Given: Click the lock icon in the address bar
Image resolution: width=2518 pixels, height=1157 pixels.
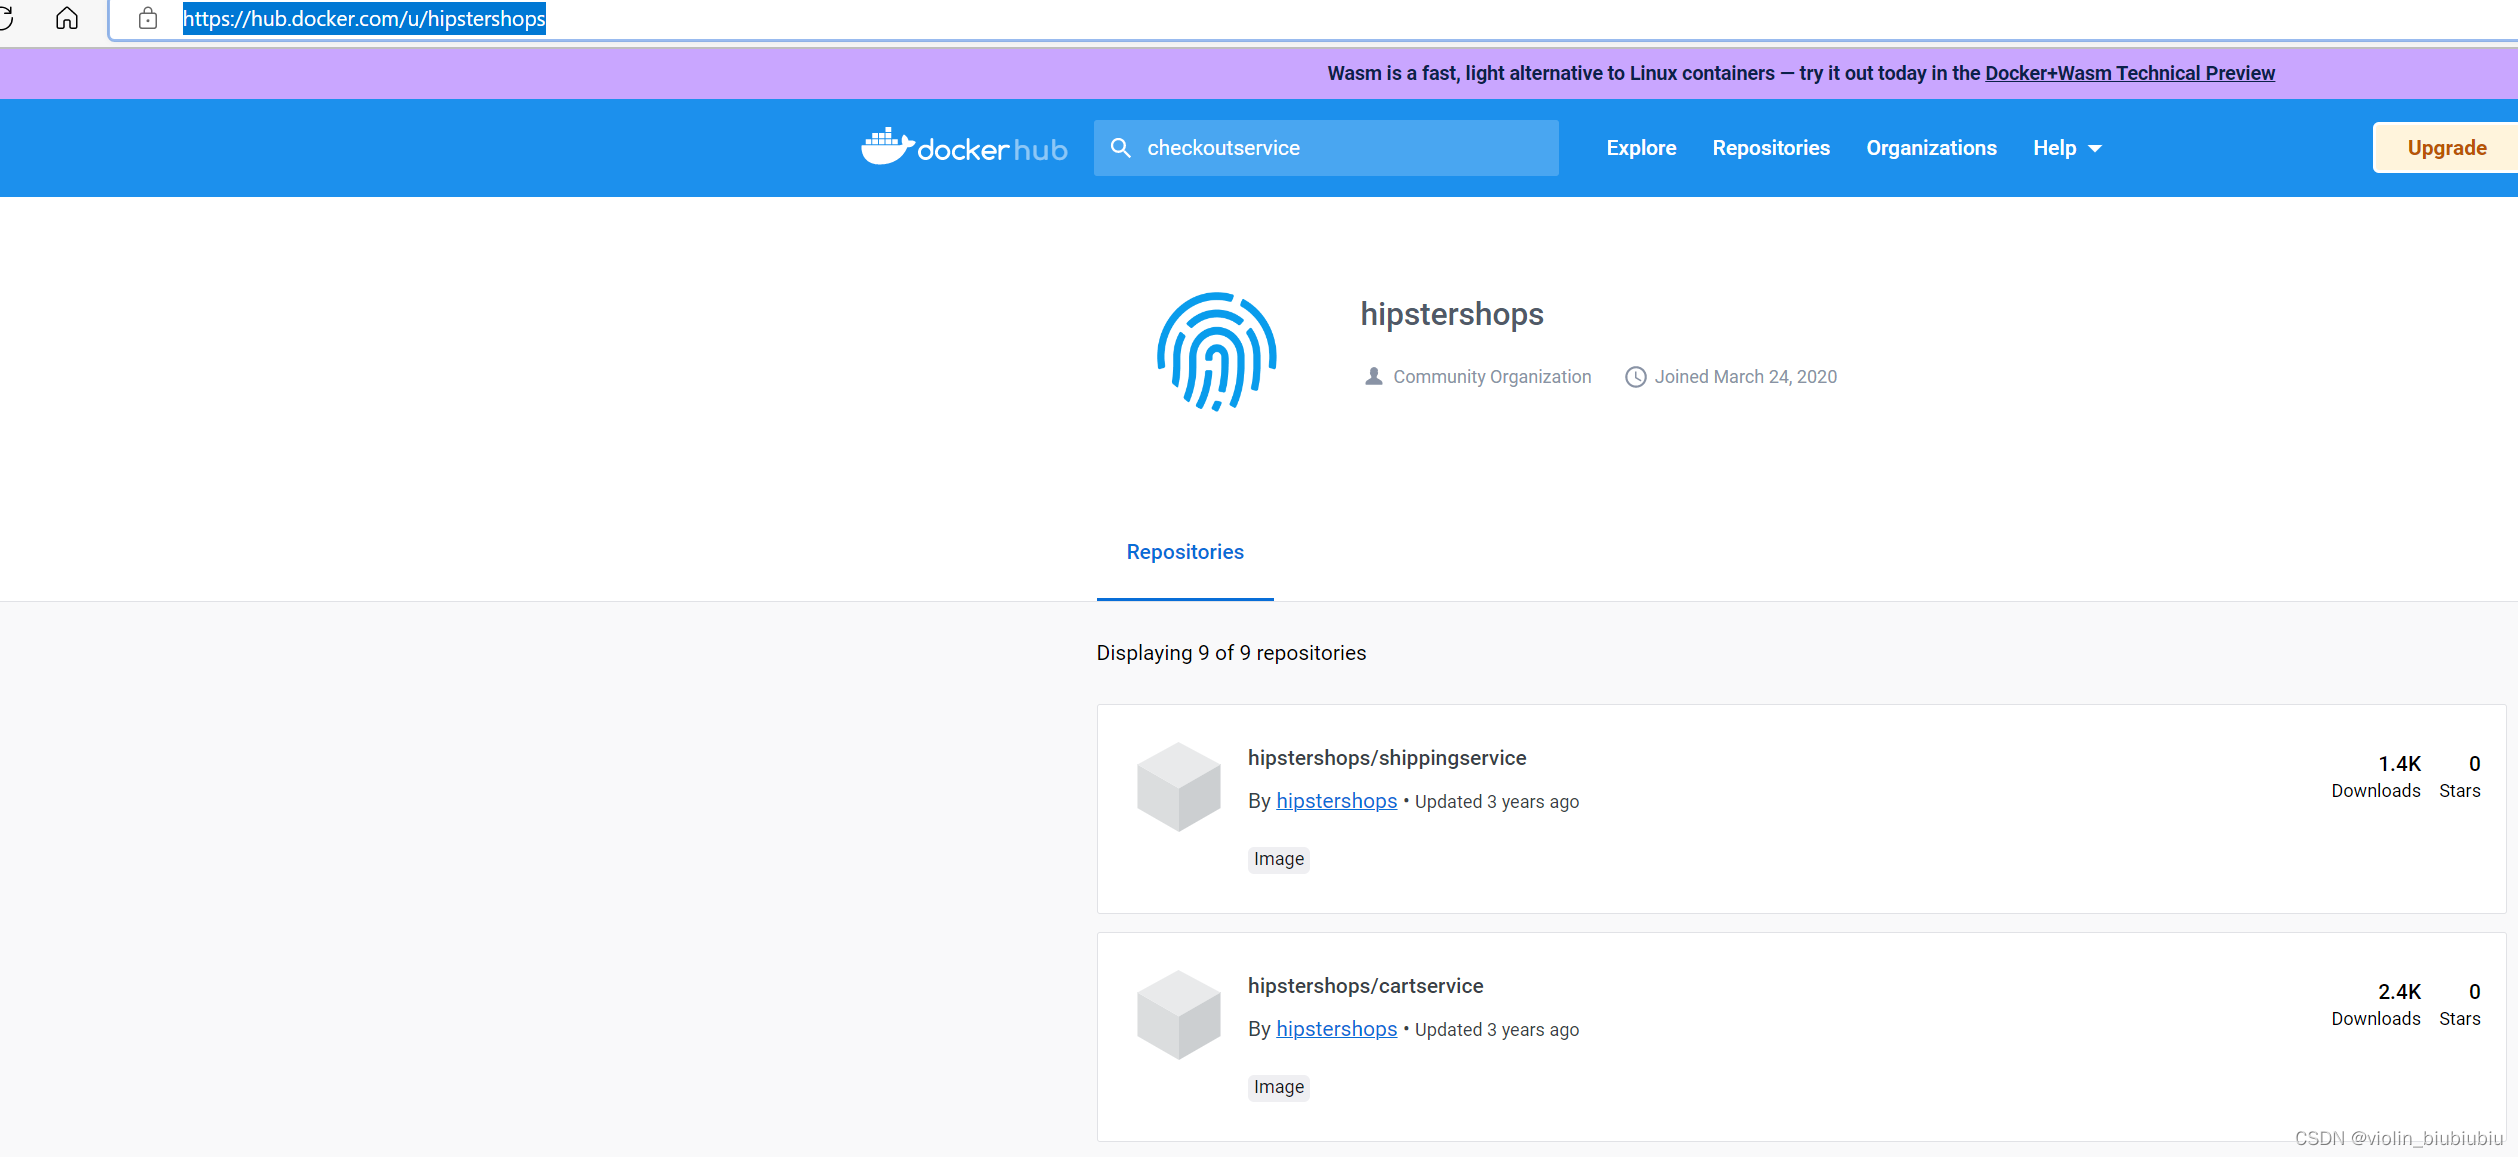Looking at the screenshot, I should (148, 18).
